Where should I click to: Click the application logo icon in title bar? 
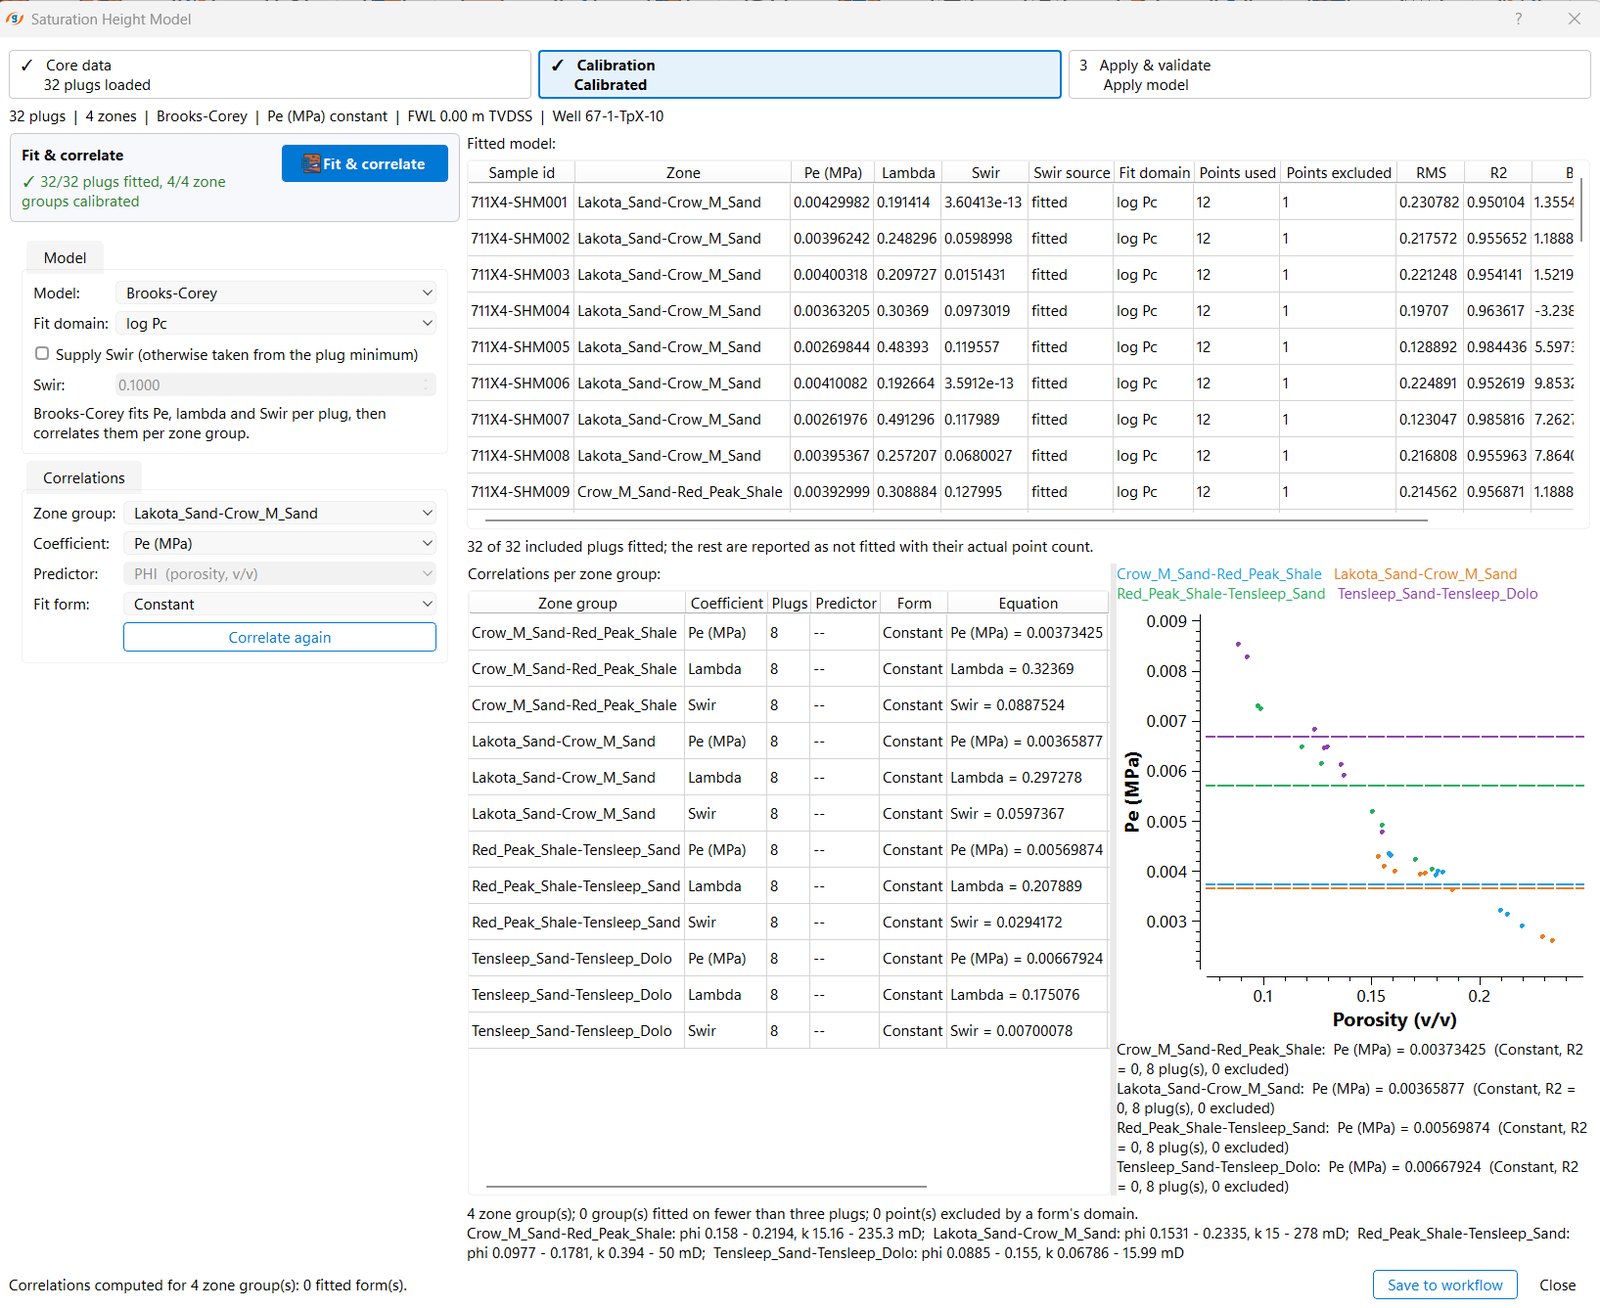pyautogui.click(x=14, y=19)
